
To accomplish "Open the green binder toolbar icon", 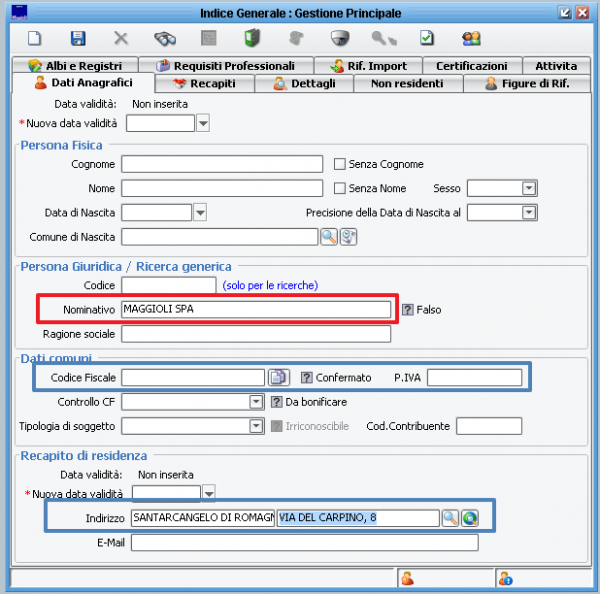I will pos(252,38).
